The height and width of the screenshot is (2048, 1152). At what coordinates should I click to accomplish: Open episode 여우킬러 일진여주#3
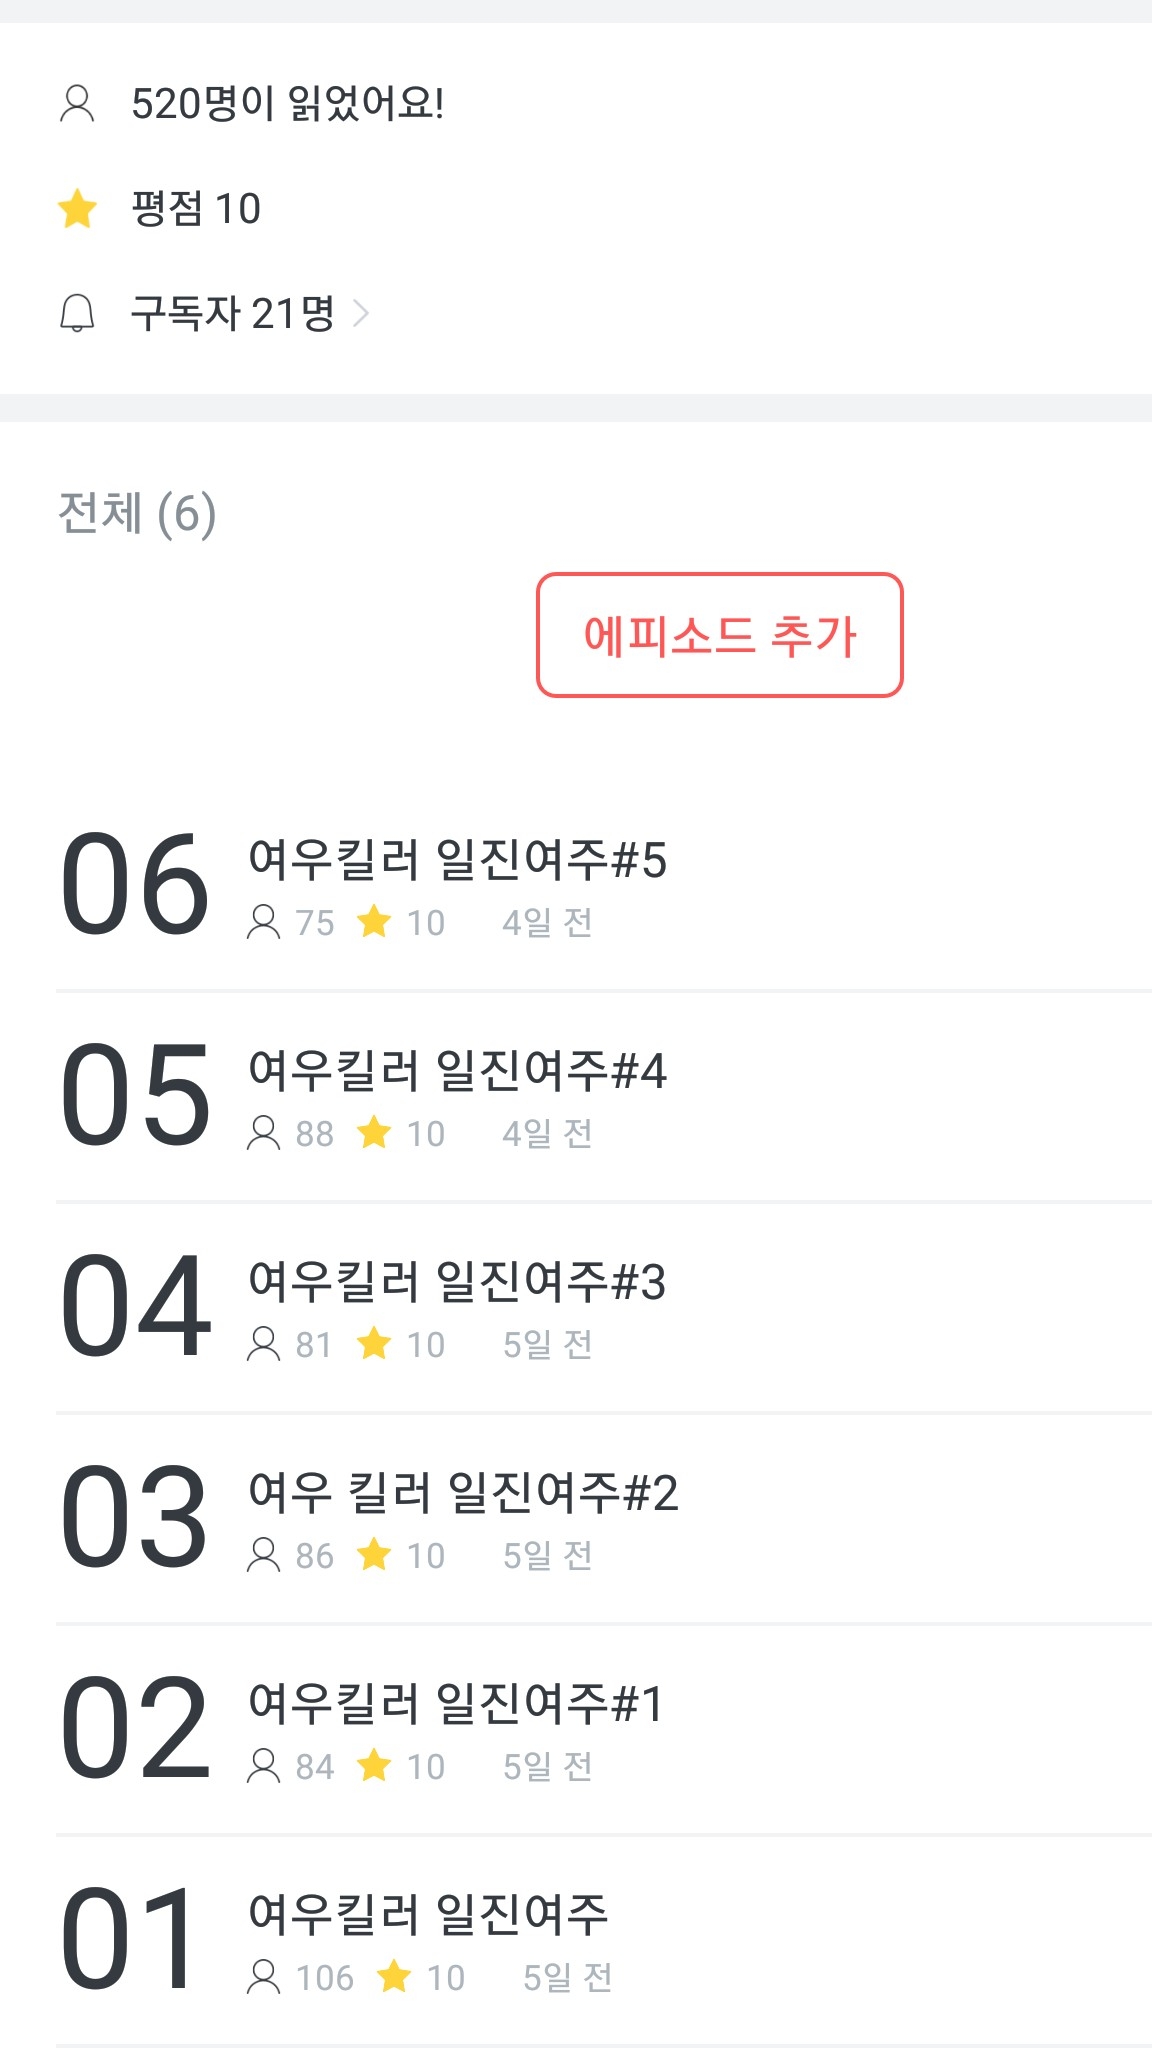coord(457,1282)
